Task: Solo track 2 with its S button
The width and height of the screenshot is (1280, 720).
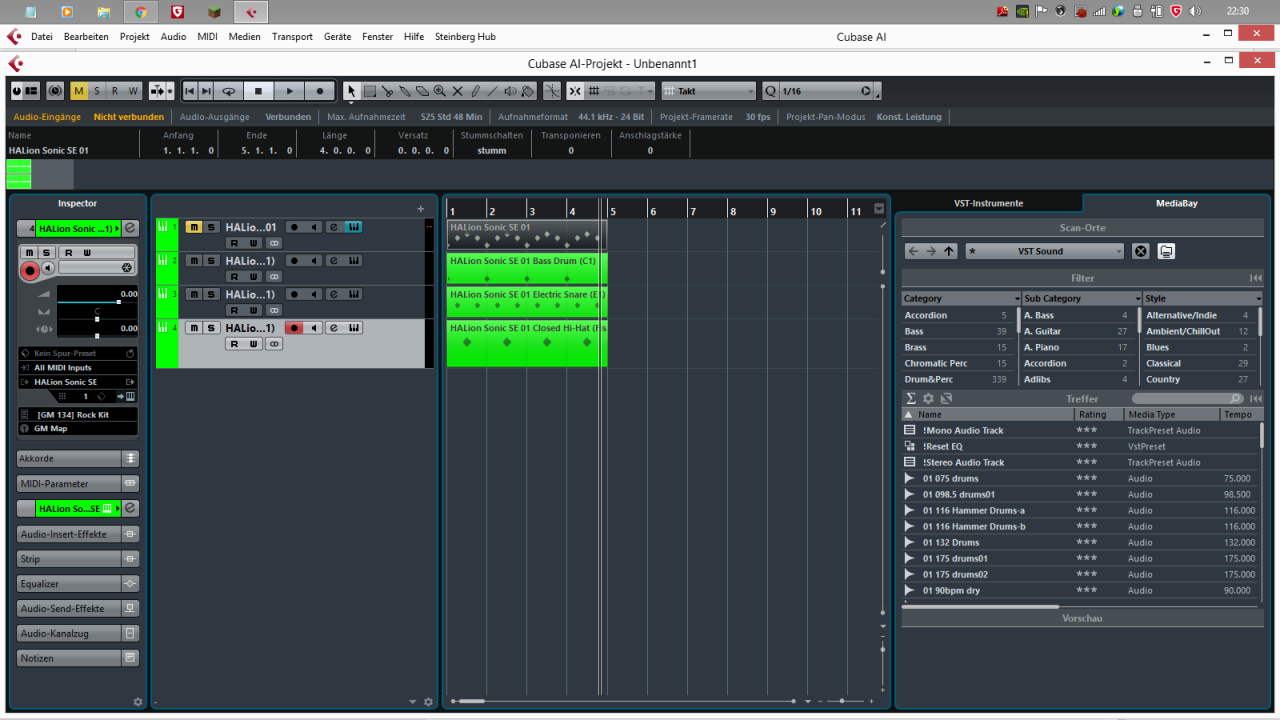Action: (211, 260)
